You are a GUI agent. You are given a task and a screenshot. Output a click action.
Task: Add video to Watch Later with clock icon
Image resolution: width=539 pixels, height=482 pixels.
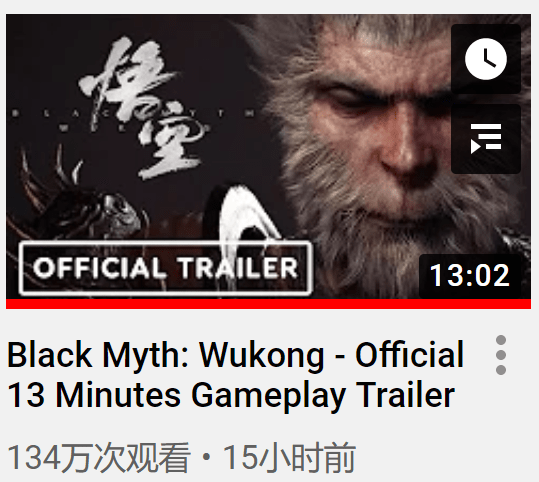click(x=486, y=59)
